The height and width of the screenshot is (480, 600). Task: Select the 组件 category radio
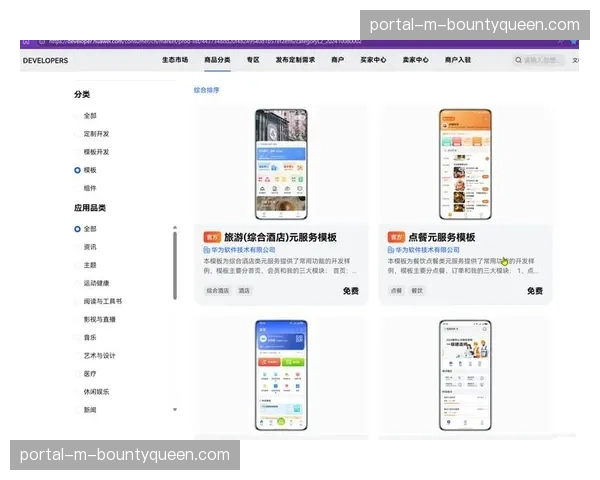point(77,188)
